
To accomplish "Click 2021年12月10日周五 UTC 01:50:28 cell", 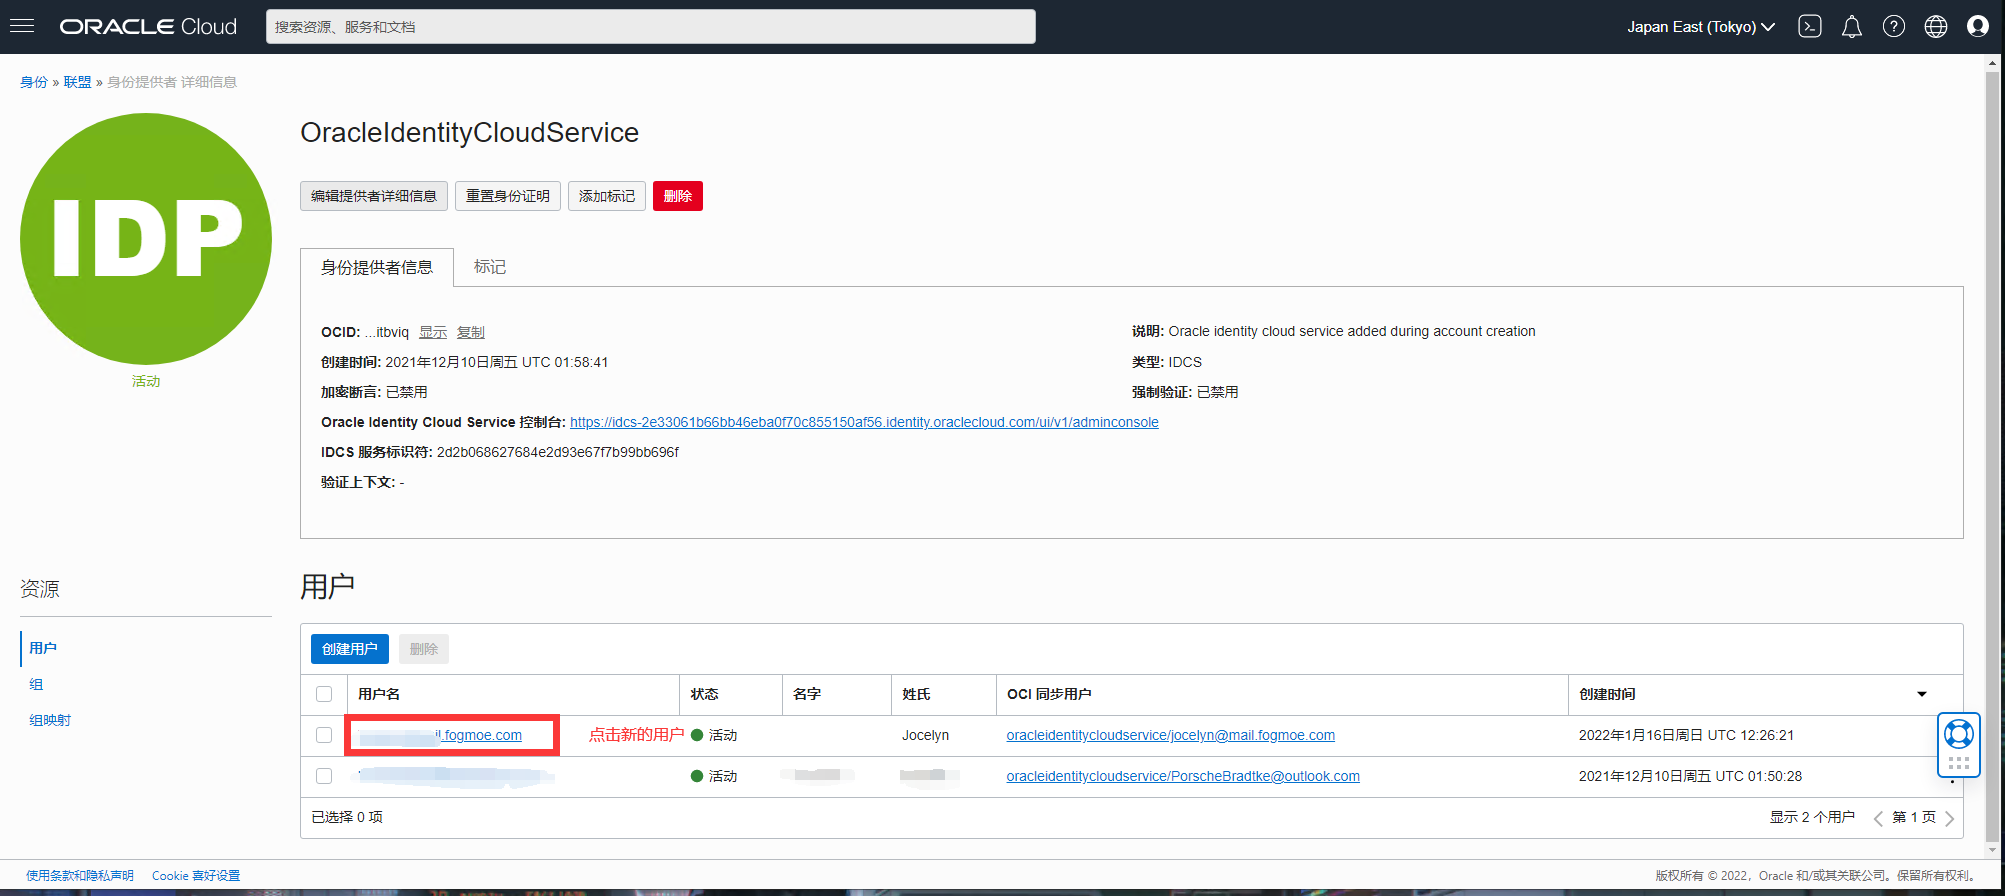I will click(x=1690, y=776).
